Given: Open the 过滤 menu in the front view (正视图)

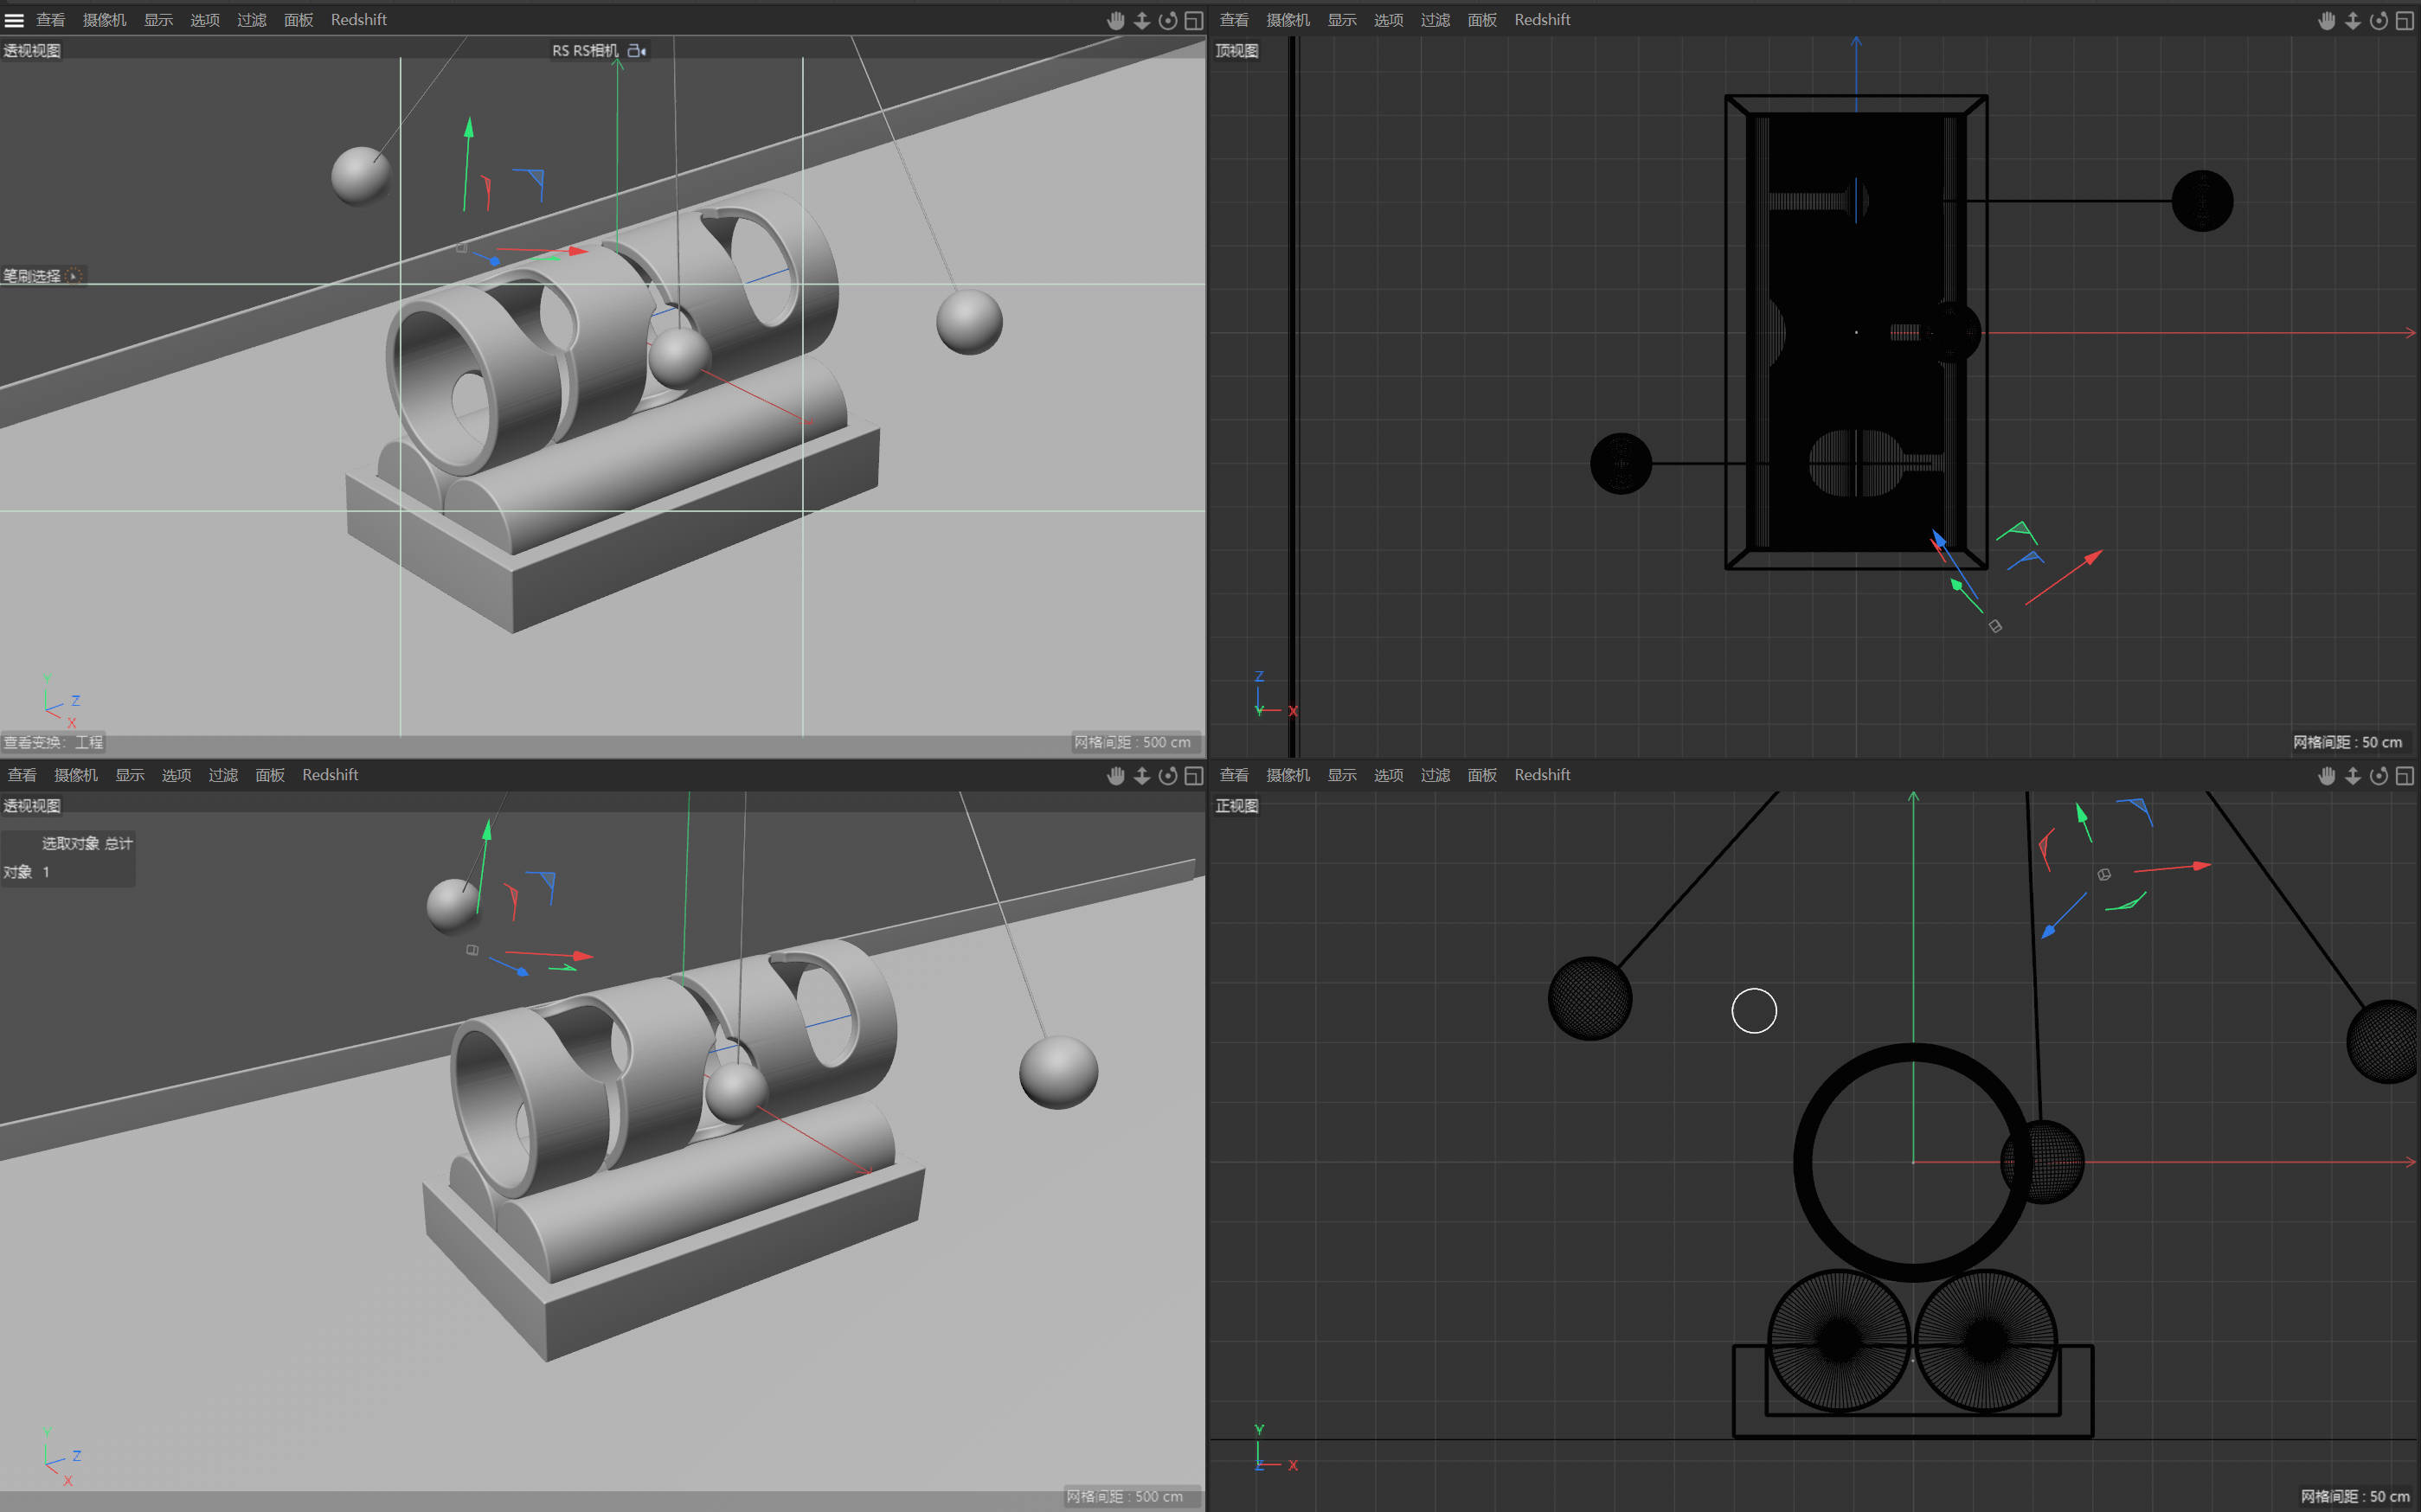Looking at the screenshot, I should click(1434, 775).
